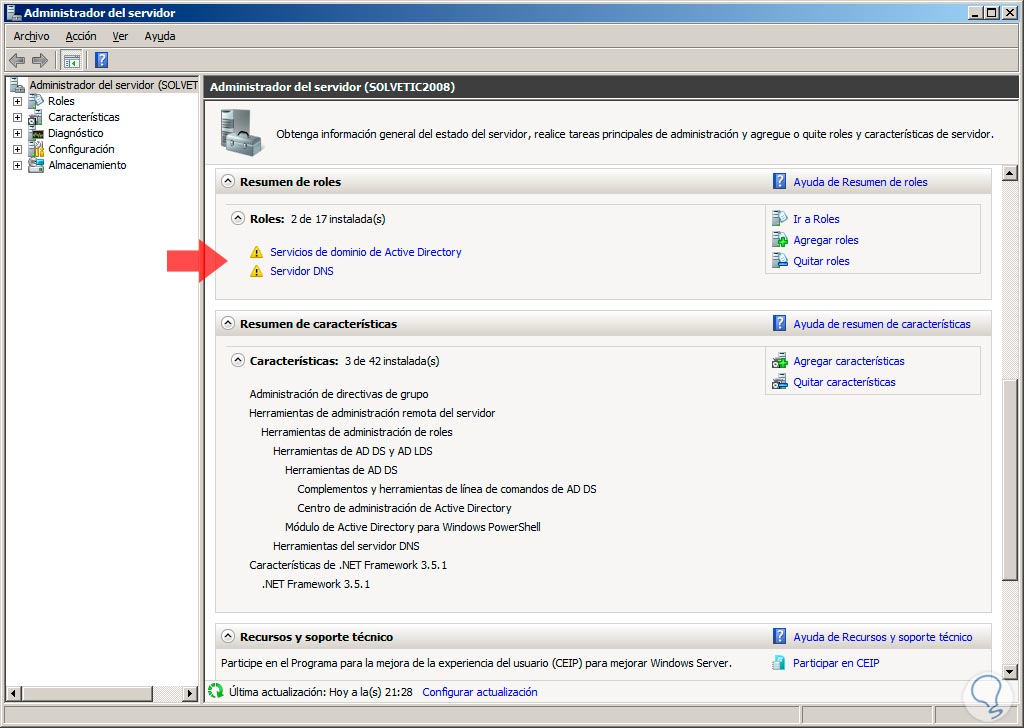Open the Ayuda menu
The image size is (1024, 728).
[160, 36]
